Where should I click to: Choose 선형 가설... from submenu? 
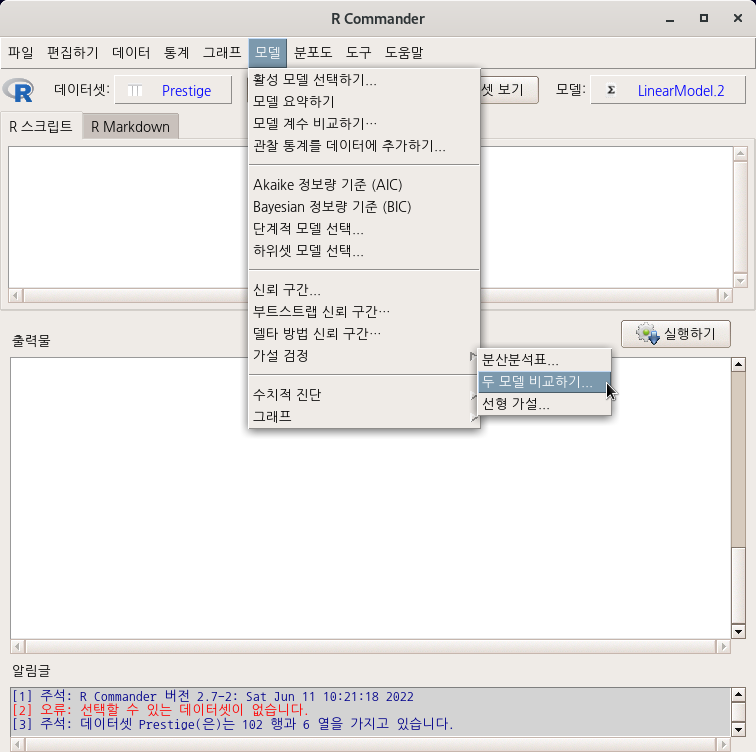point(544,404)
